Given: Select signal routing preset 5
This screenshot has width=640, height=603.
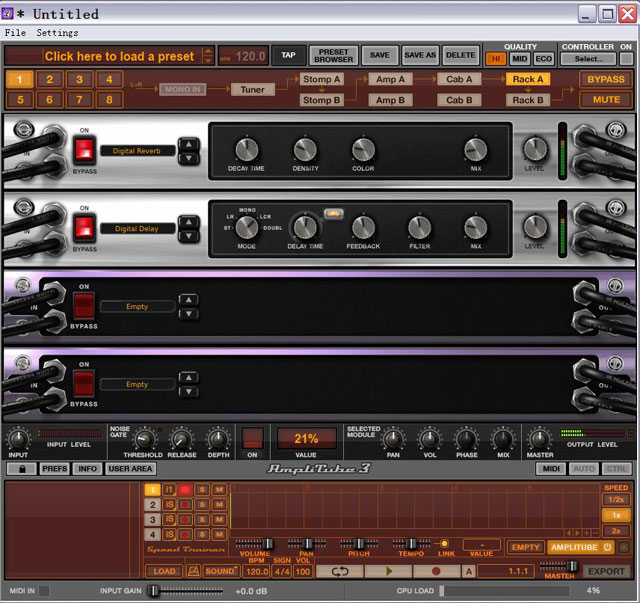Looking at the screenshot, I should (x=20, y=100).
